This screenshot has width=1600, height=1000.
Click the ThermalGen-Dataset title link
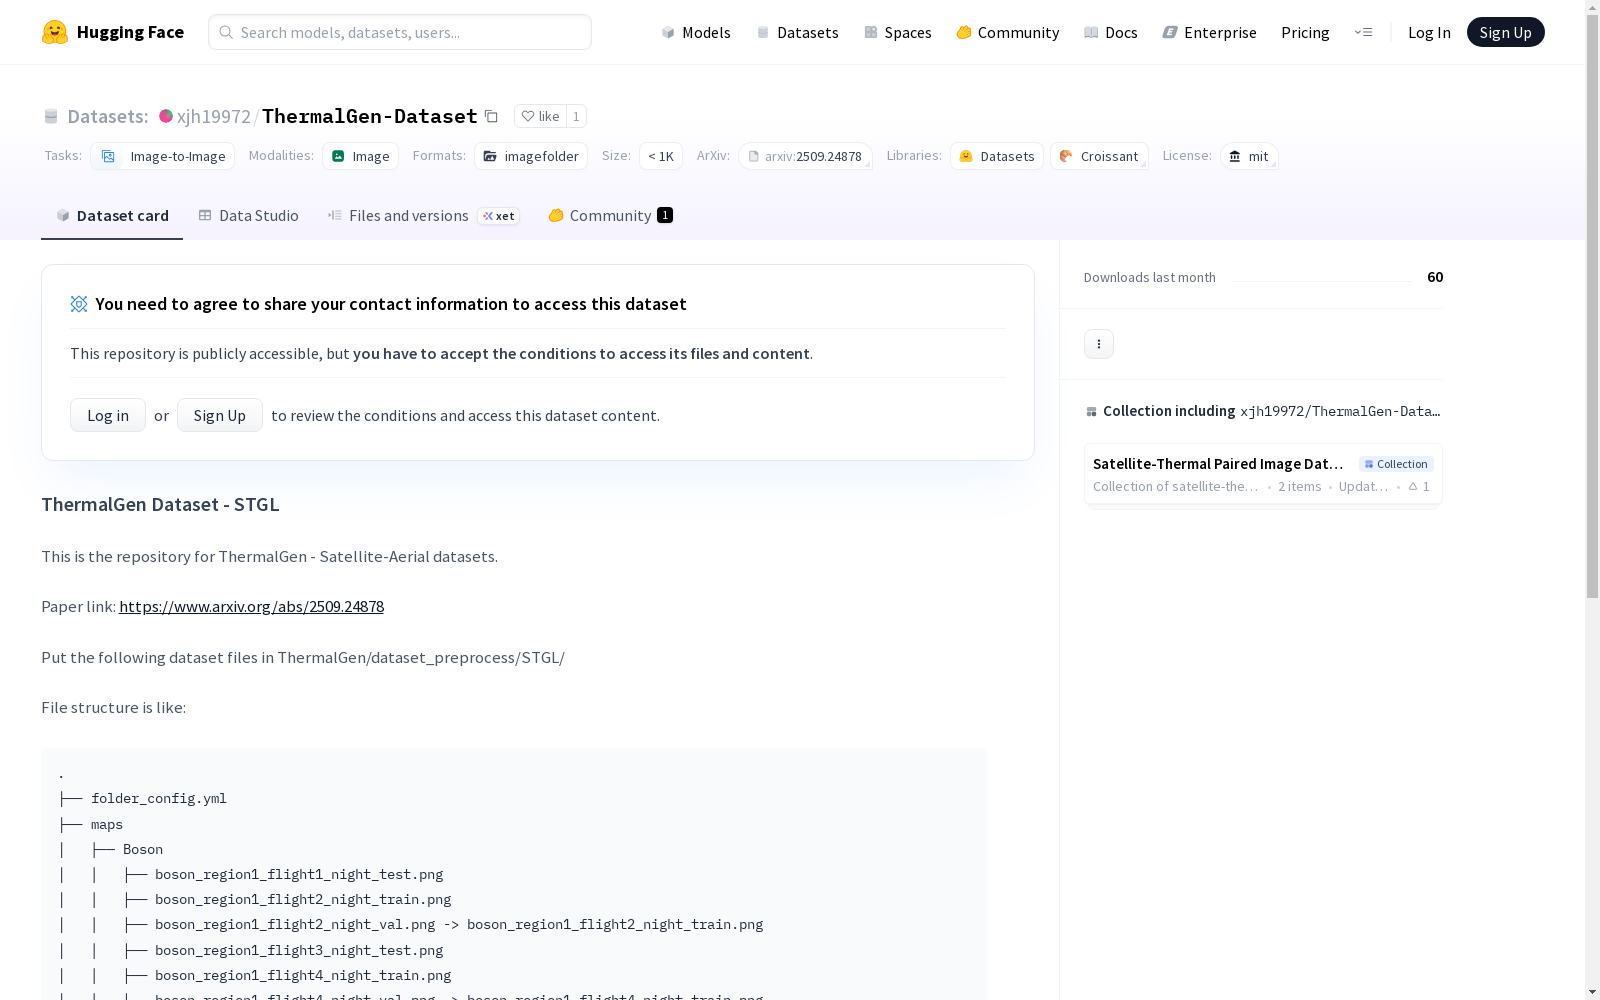[370, 116]
